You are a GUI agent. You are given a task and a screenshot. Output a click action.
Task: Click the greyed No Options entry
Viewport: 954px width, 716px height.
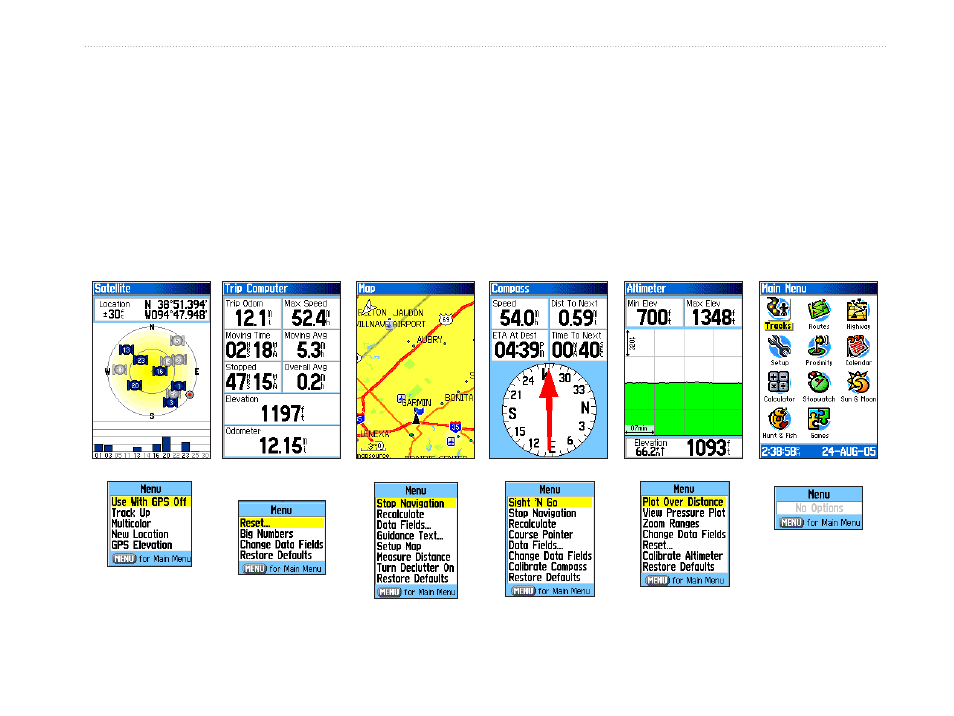[x=819, y=508]
